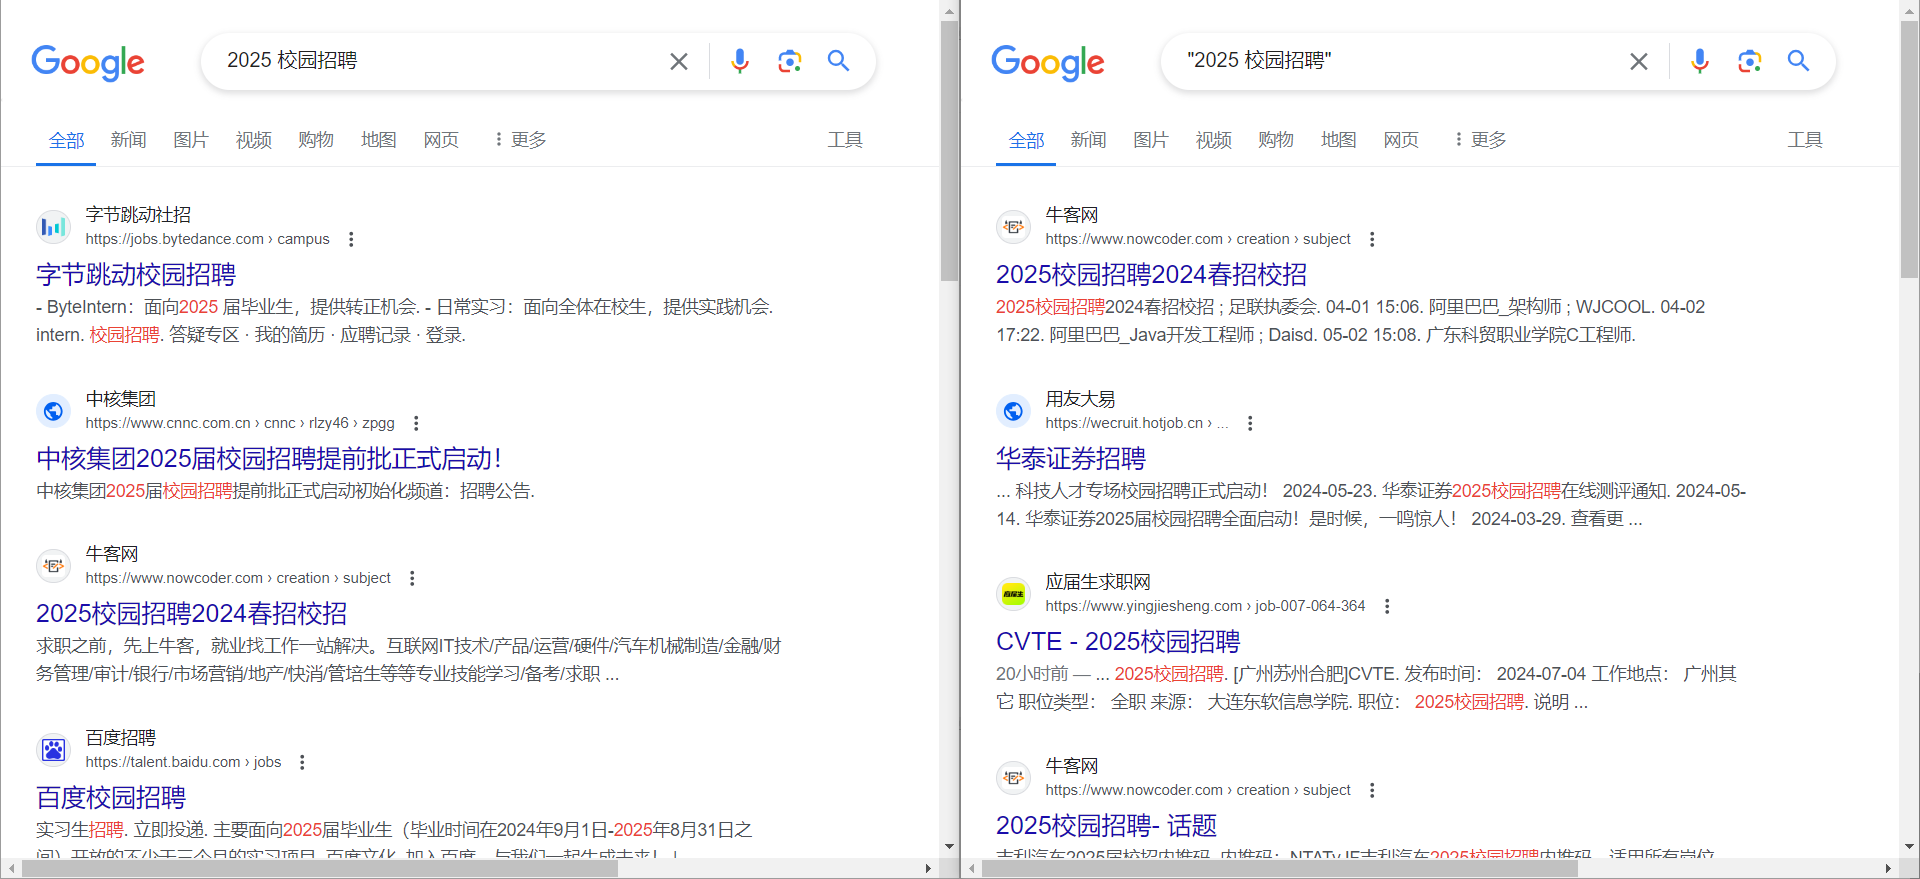Switch to 新闻 tab in right window
The width and height of the screenshot is (1920, 879).
click(1088, 140)
